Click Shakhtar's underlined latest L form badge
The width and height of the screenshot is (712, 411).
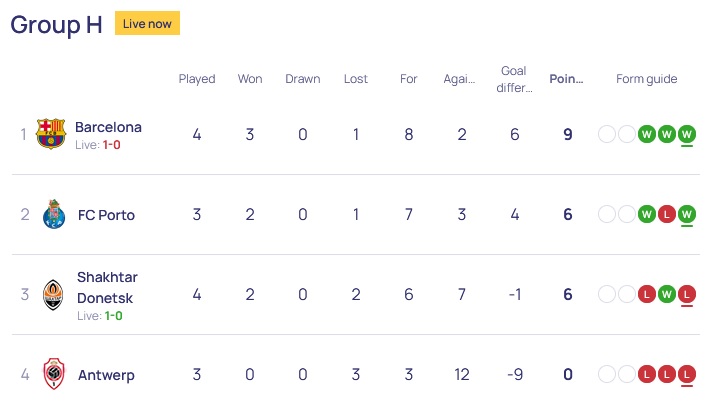(687, 294)
